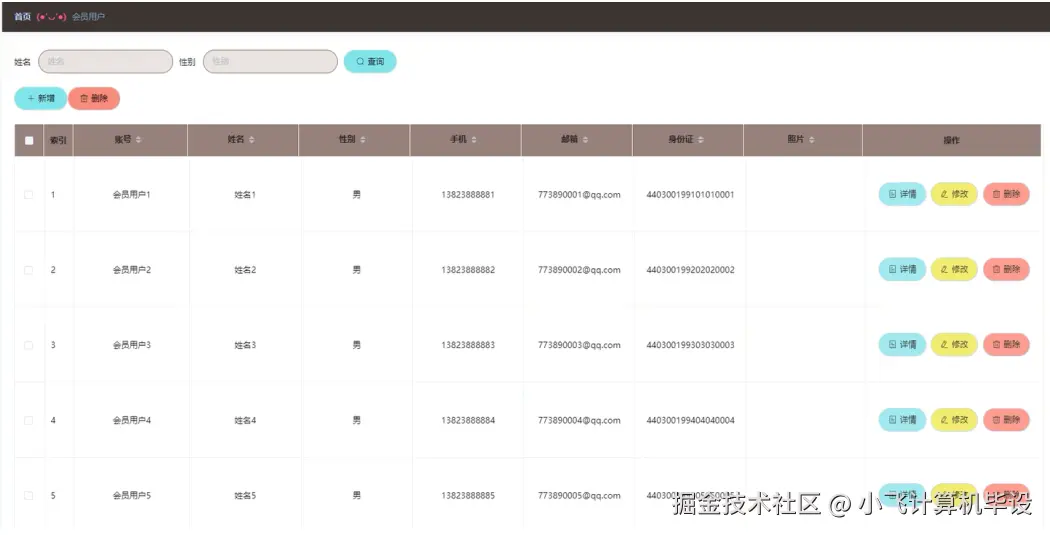Click the 操作 column header
This screenshot has width=1050, height=535.
[952, 141]
